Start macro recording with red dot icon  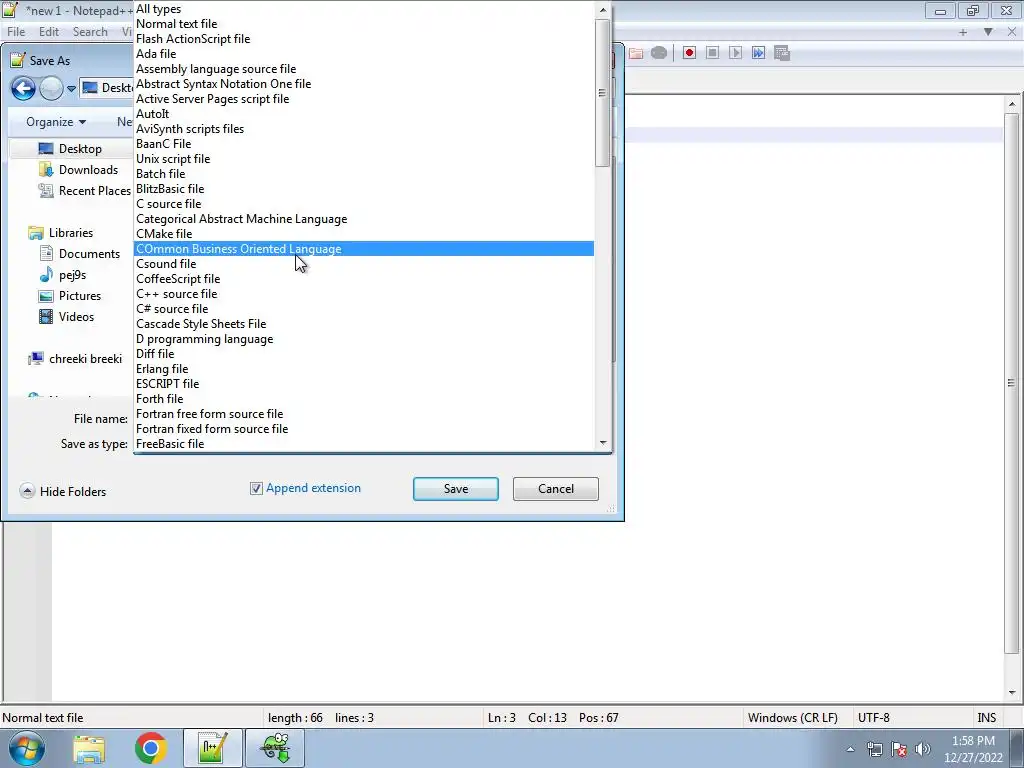pyautogui.click(x=689, y=53)
